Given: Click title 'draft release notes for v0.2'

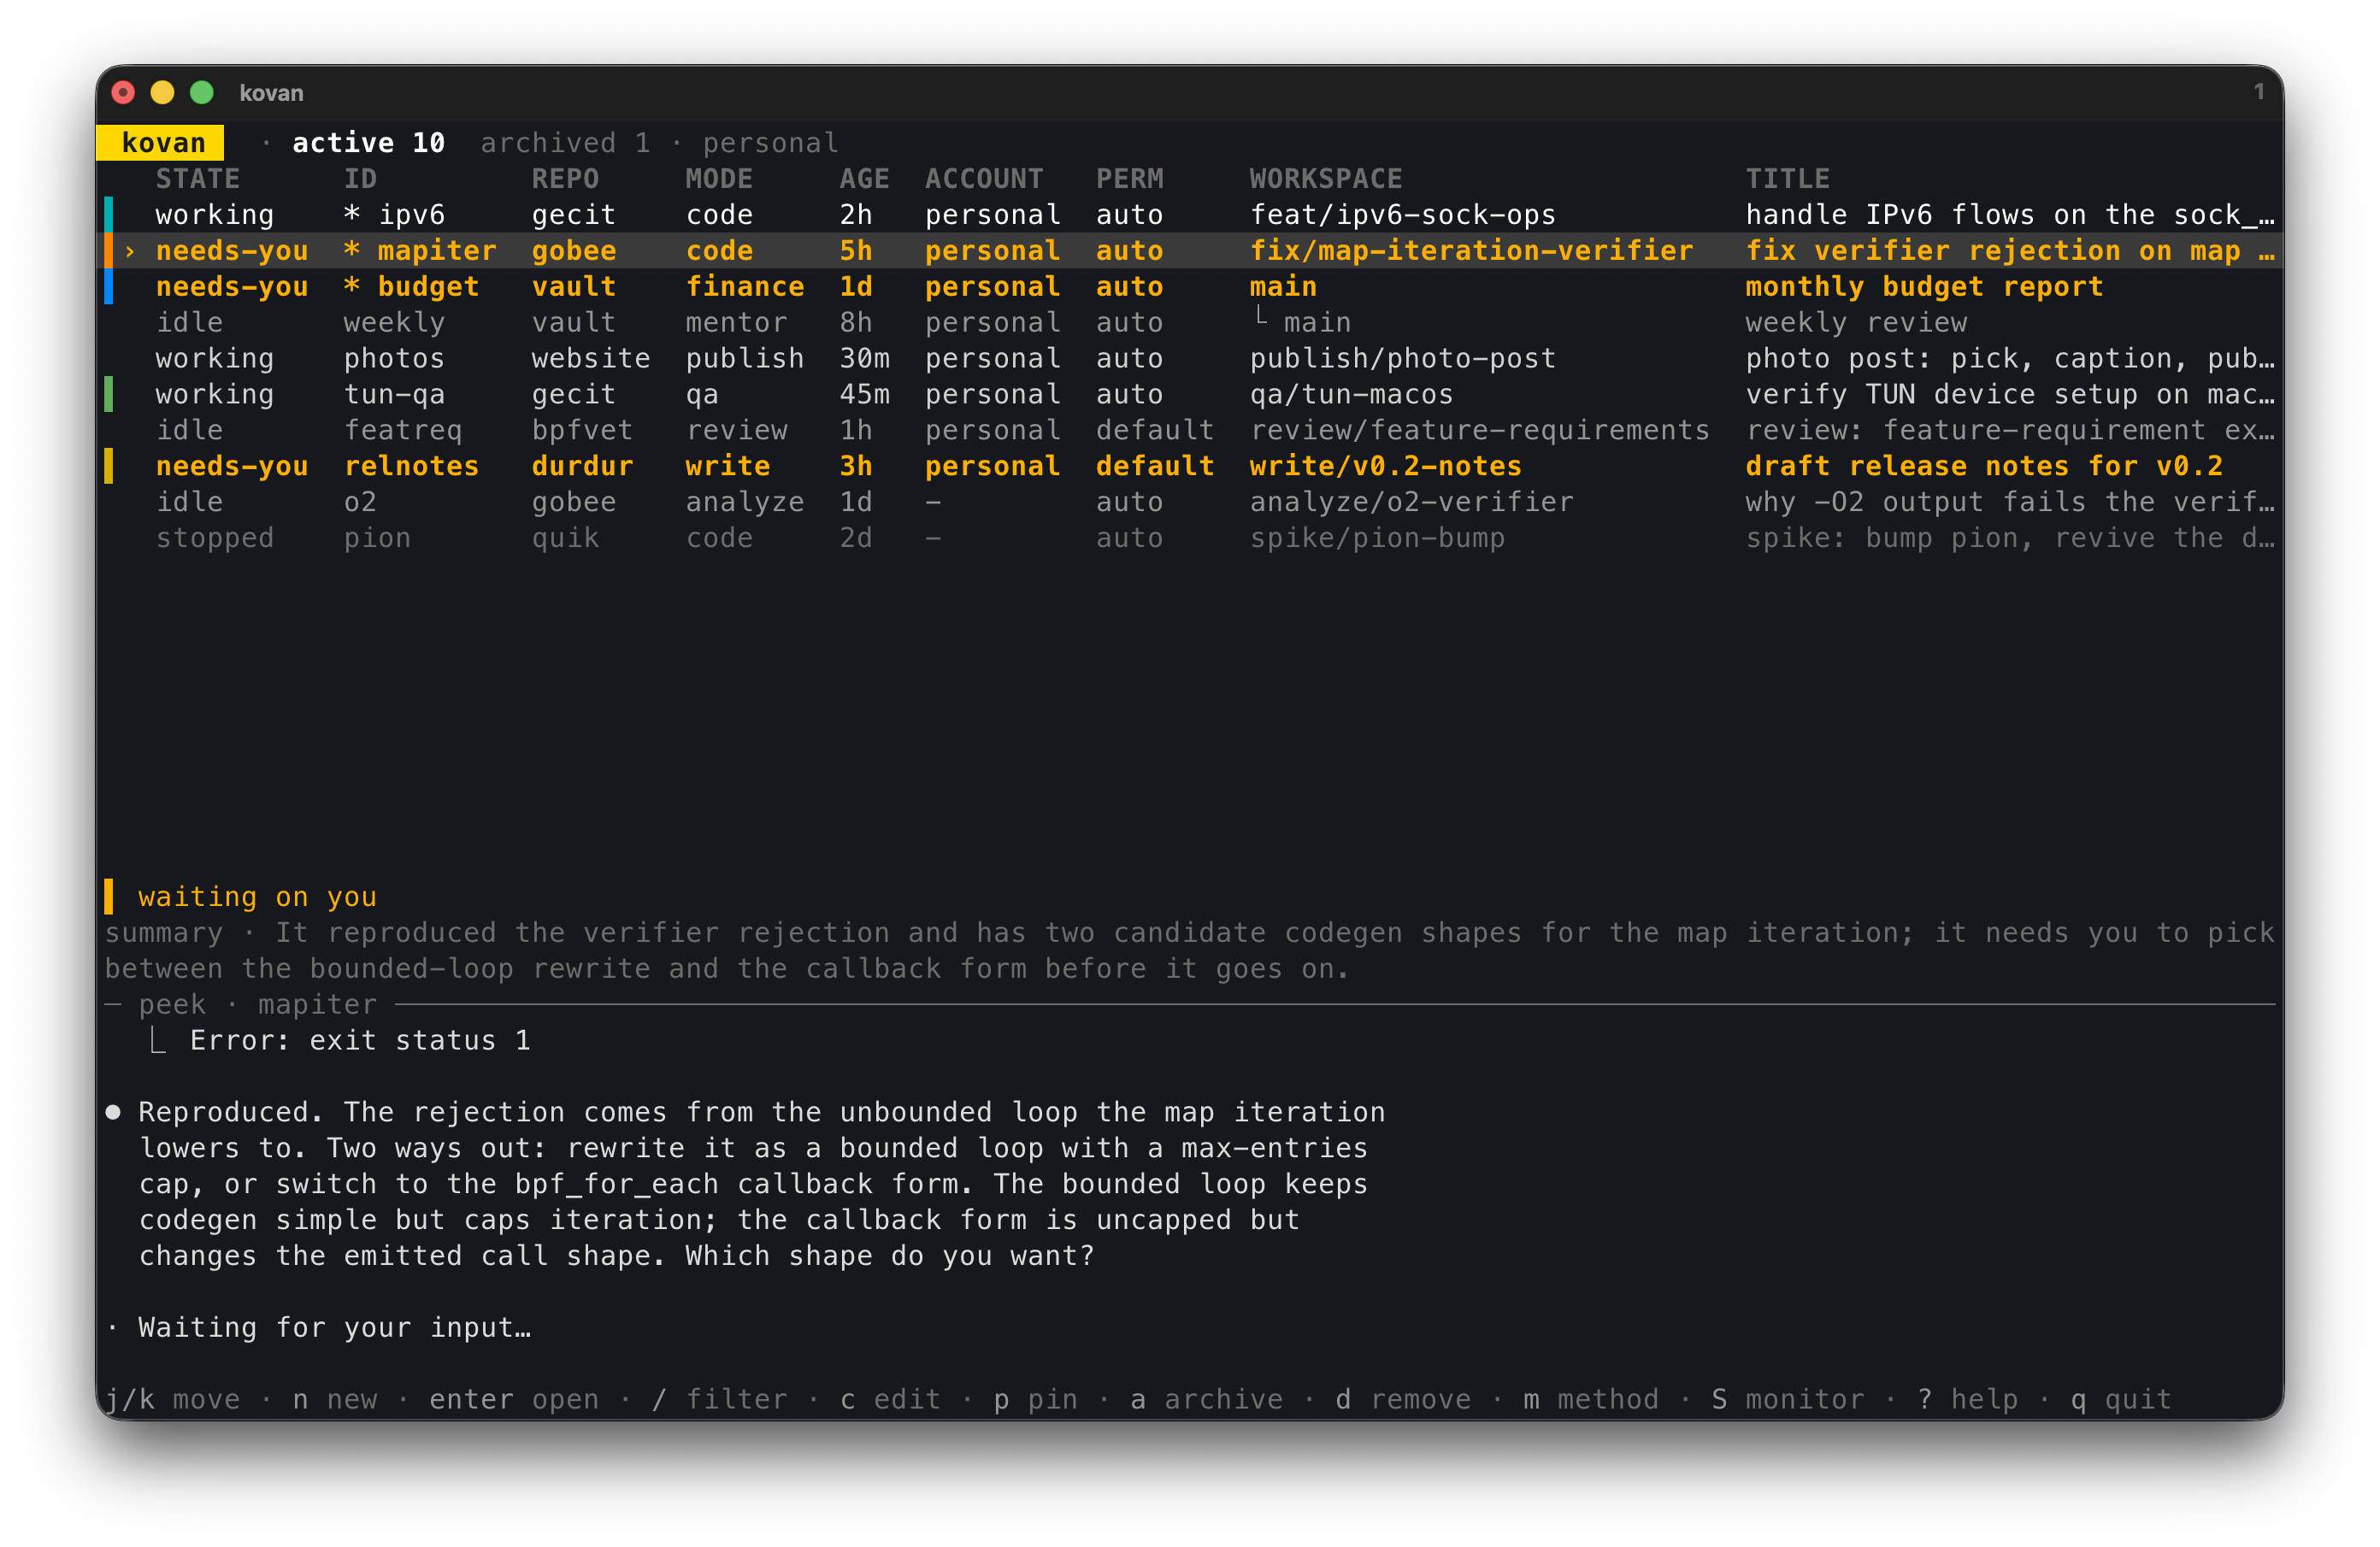Looking at the screenshot, I should click(x=1984, y=467).
